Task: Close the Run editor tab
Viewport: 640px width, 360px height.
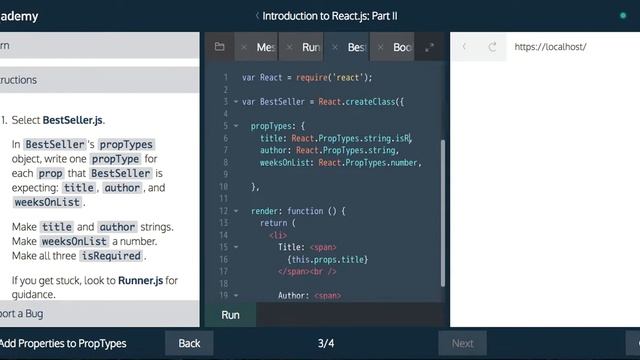Action: click(289, 47)
